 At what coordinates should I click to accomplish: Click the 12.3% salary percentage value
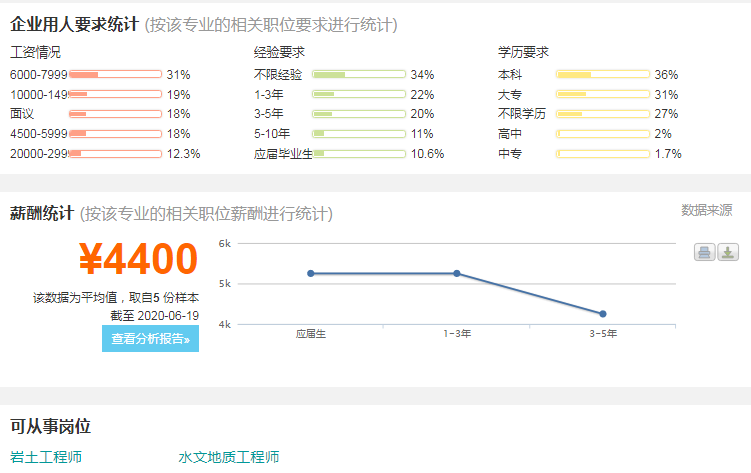pos(183,154)
